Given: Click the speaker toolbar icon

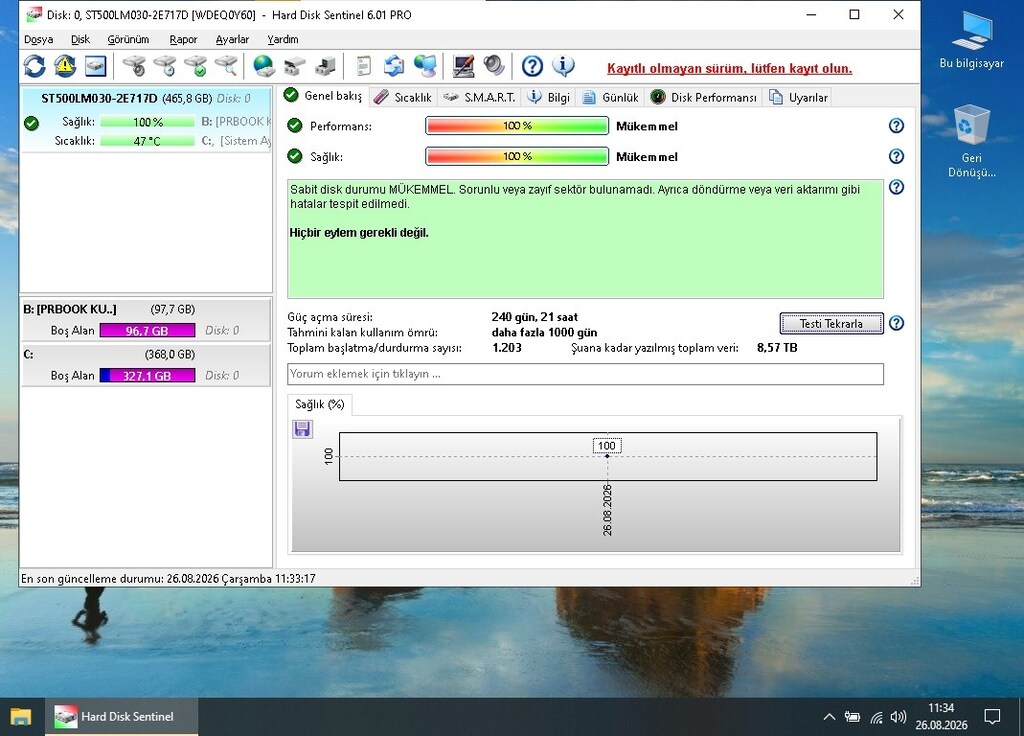Looking at the screenshot, I should 494,66.
